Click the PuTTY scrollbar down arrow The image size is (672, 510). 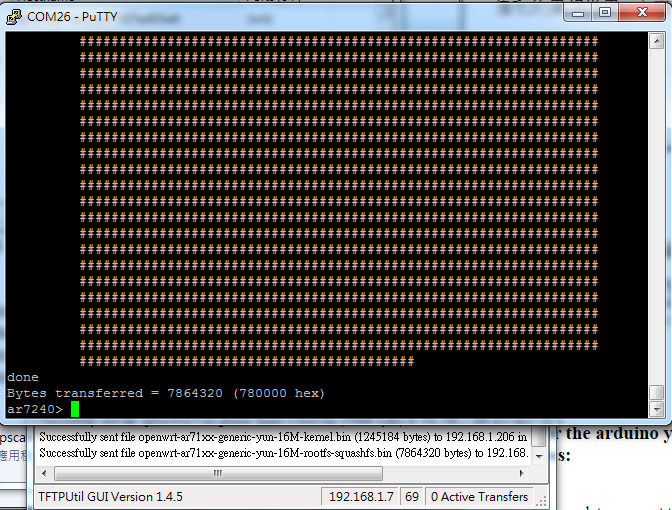coord(657,409)
